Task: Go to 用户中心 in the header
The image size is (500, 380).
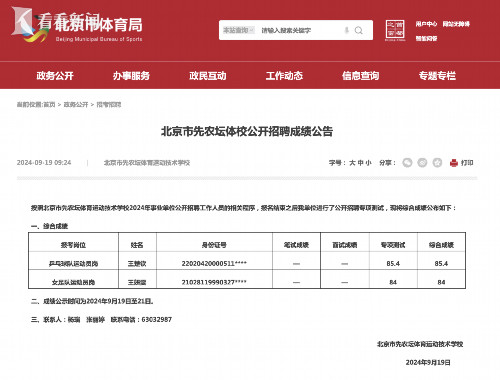Action: click(x=426, y=24)
